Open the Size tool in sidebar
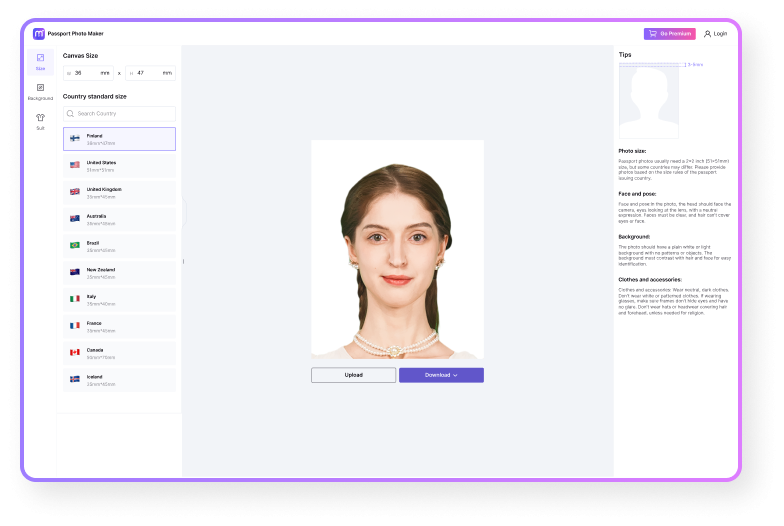The width and height of the screenshot is (784, 526). click(40, 61)
